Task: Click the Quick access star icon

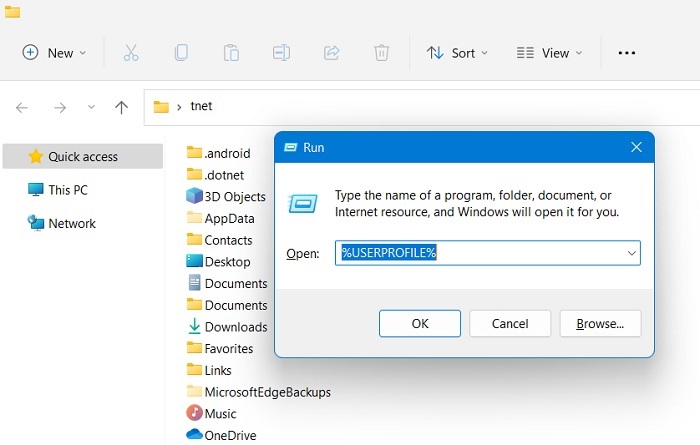Action: click(x=35, y=156)
